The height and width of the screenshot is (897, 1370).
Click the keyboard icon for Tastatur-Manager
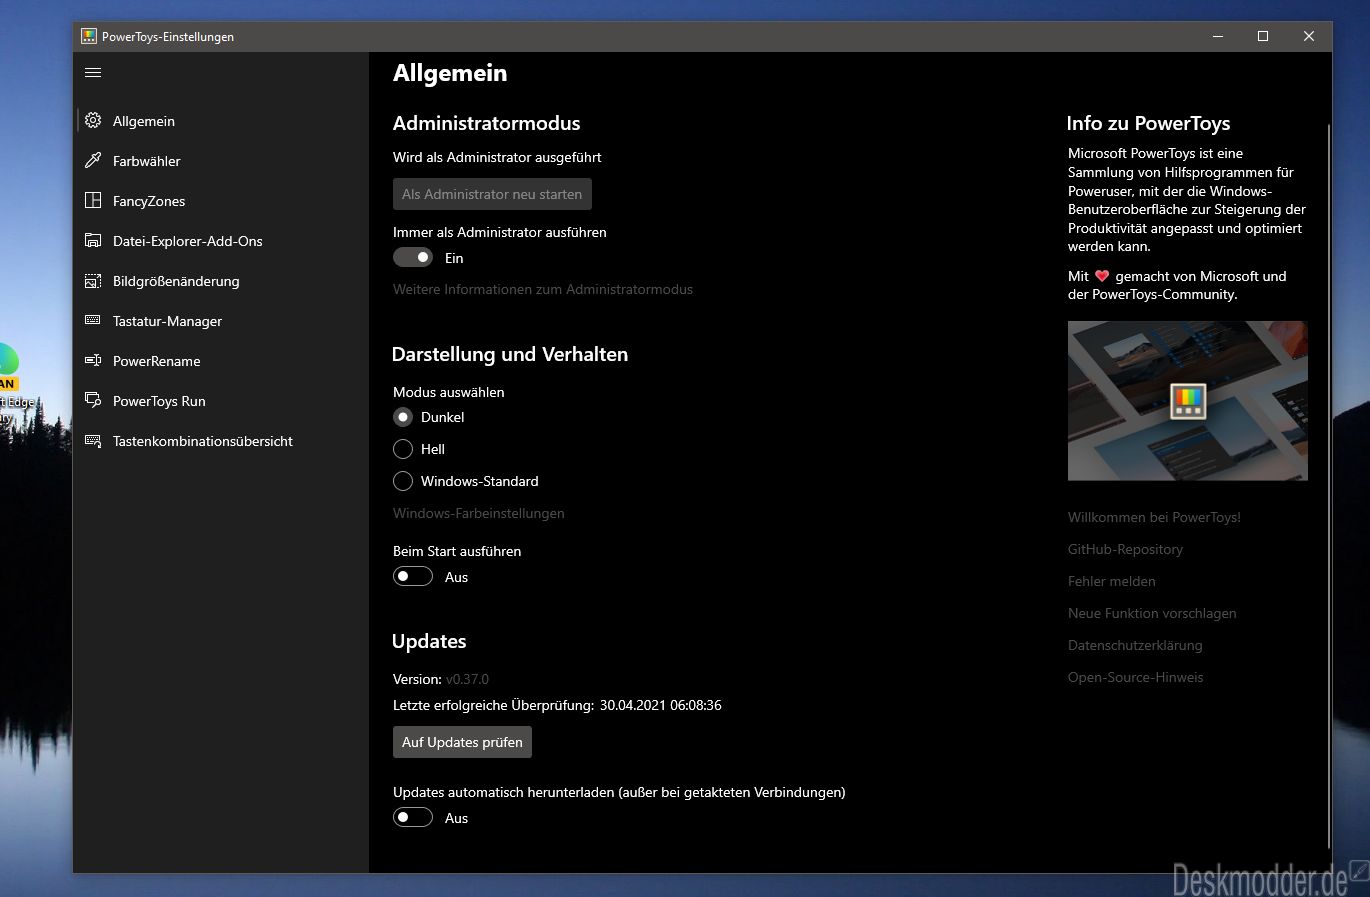tap(93, 320)
